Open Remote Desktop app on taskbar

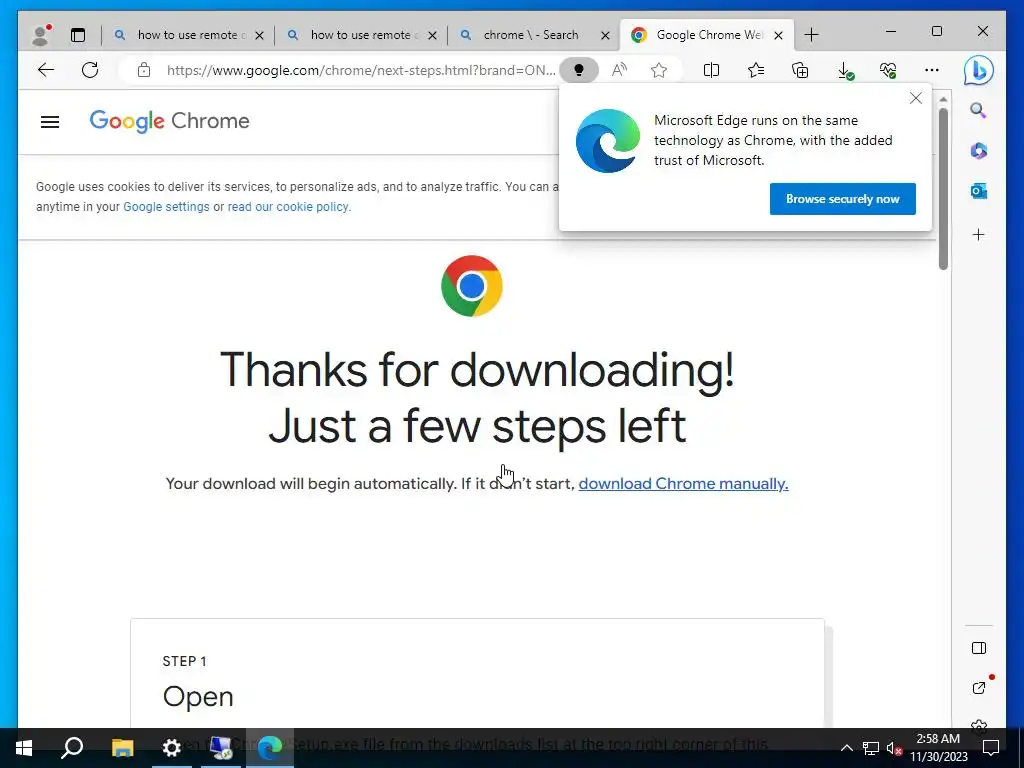click(x=220, y=748)
